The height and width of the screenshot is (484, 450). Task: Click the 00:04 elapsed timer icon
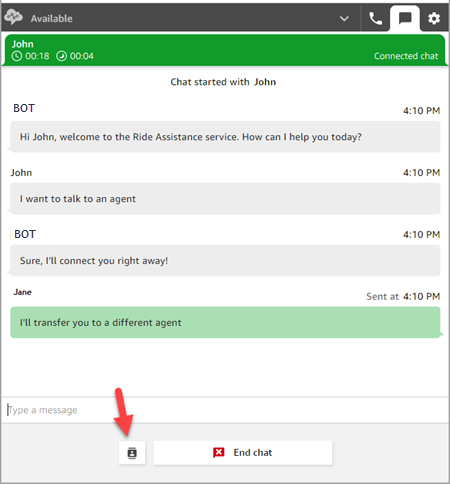pos(61,56)
